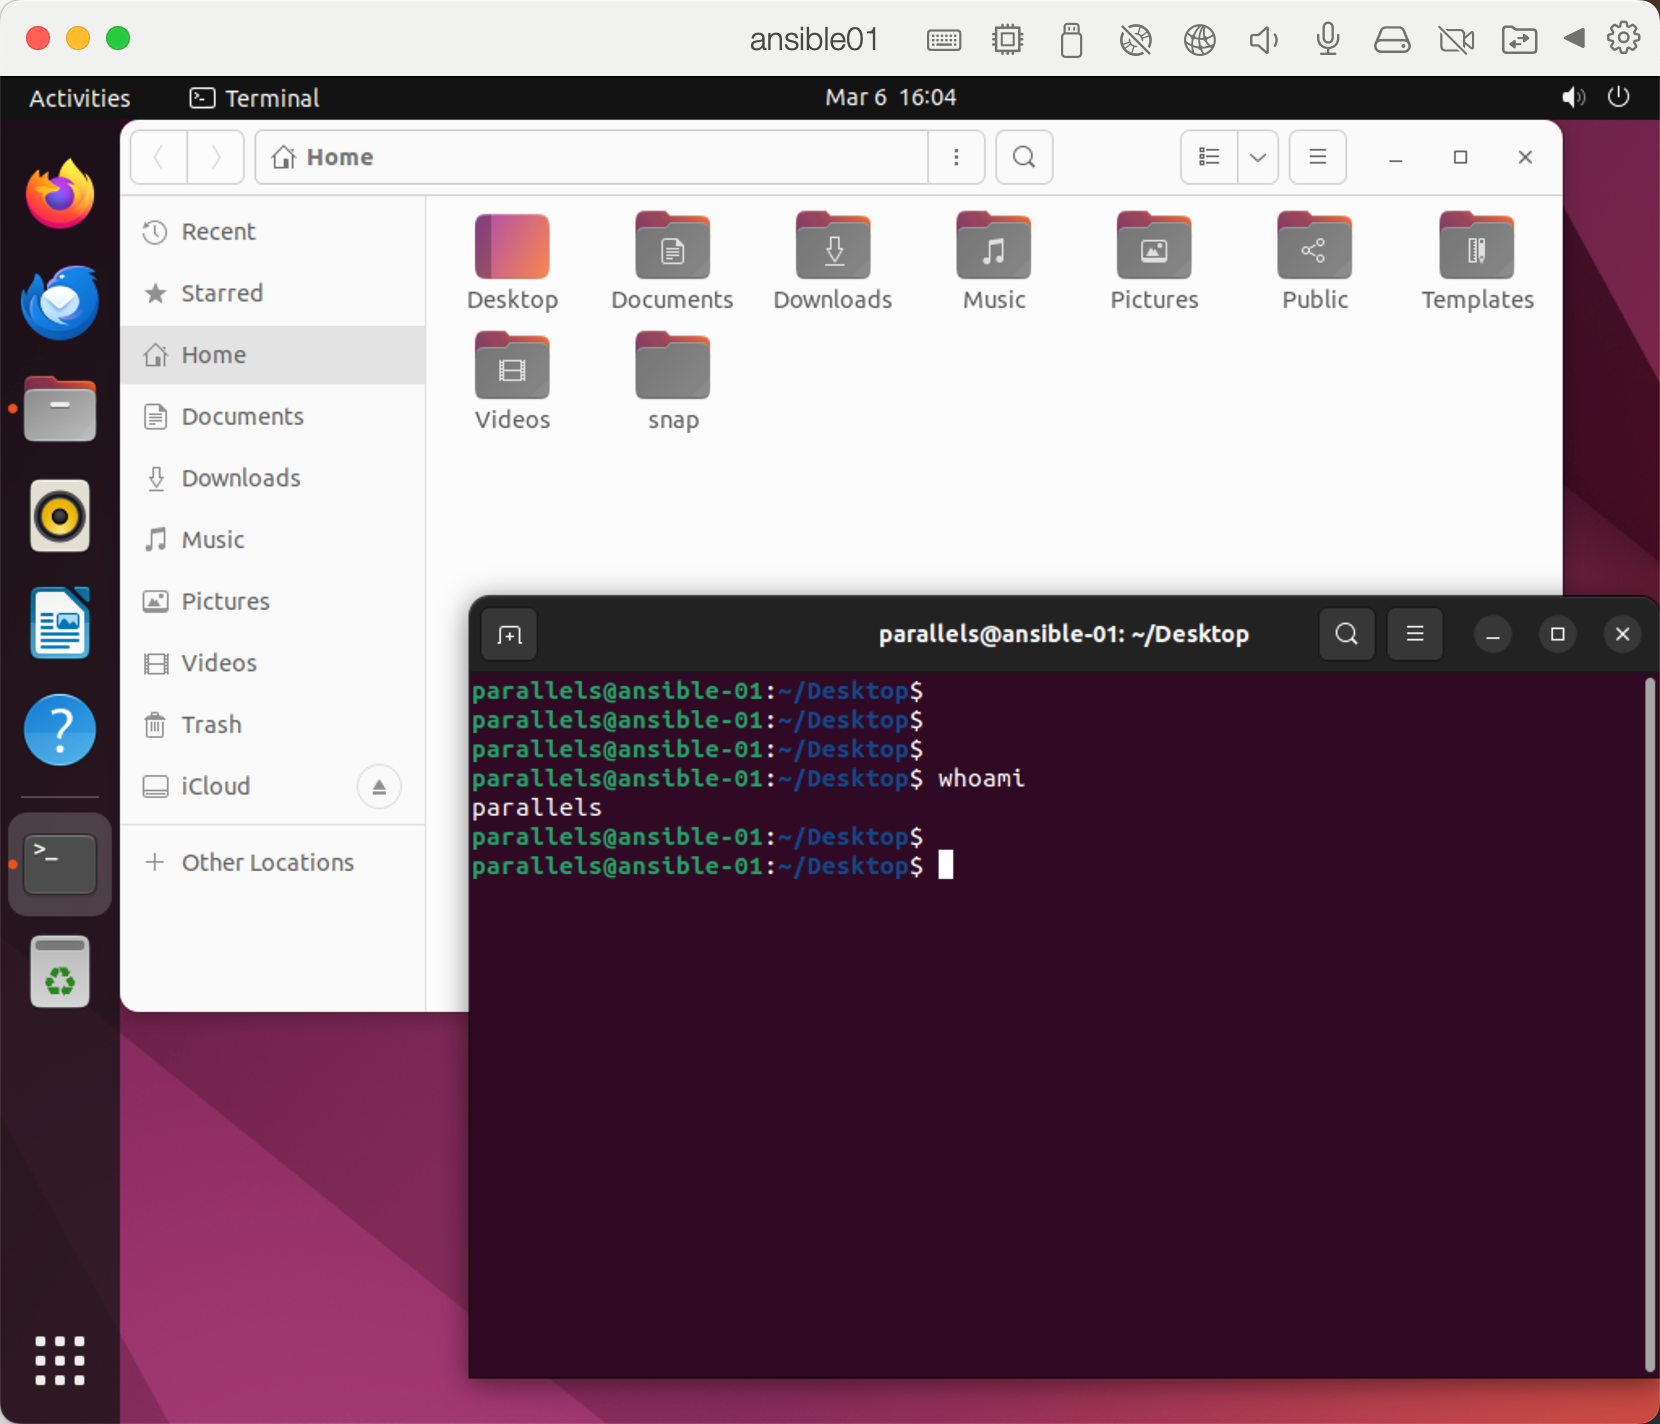The width and height of the screenshot is (1660, 1424).
Task: Open Rhythmbox music player in the dock
Action: [59, 515]
